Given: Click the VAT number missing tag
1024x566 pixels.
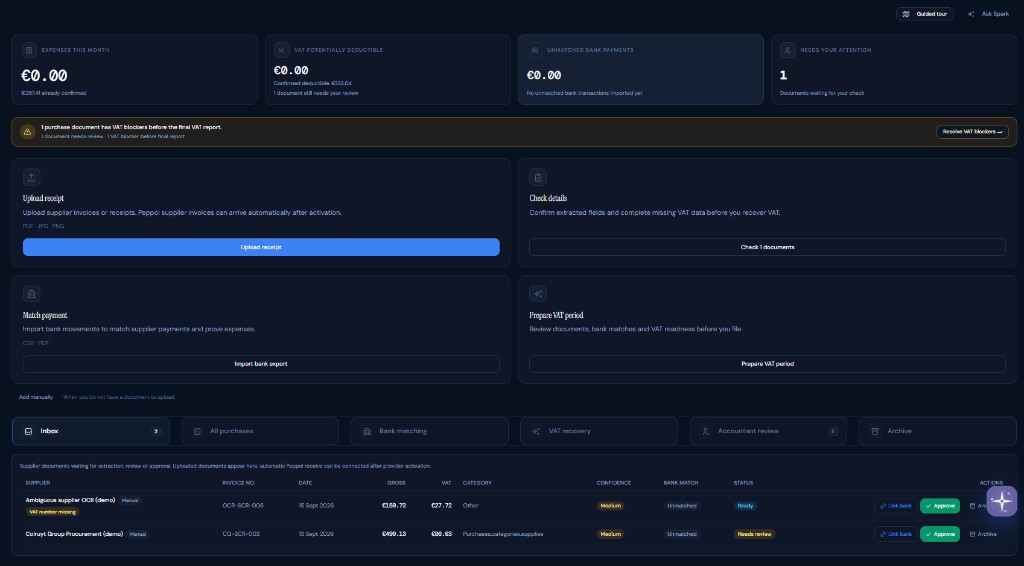Looking at the screenshot, I should tap(52, 512).
